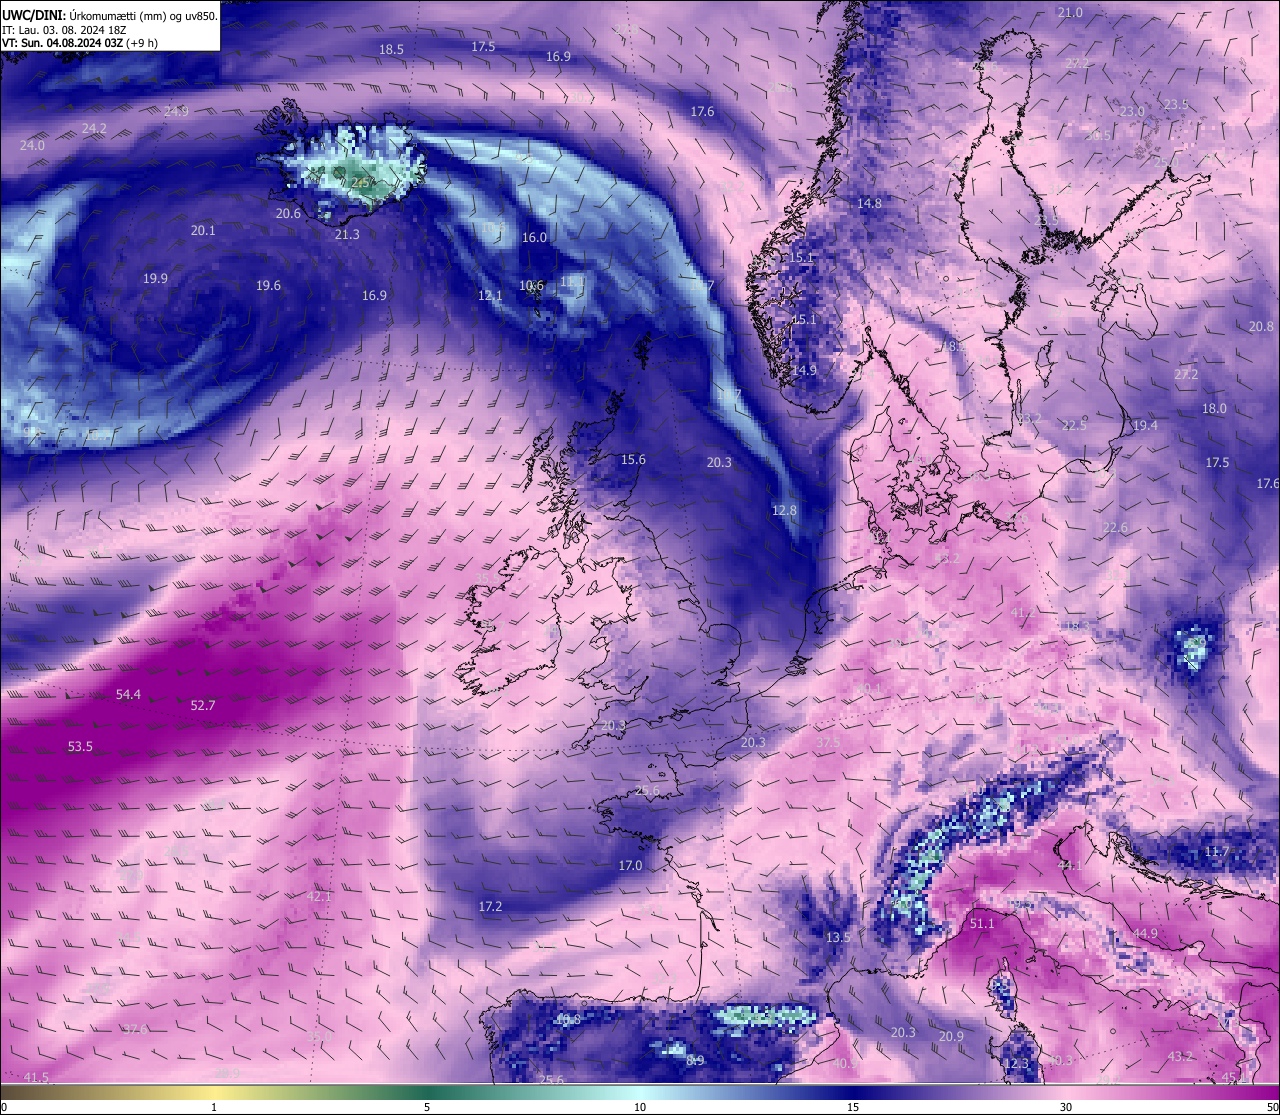This screenshot has width=1280, height=1115.
Task: Click the 'UWC/DINI: Úrkomumætti (mm) og uv850.' title text
Action: pos(110,16)
